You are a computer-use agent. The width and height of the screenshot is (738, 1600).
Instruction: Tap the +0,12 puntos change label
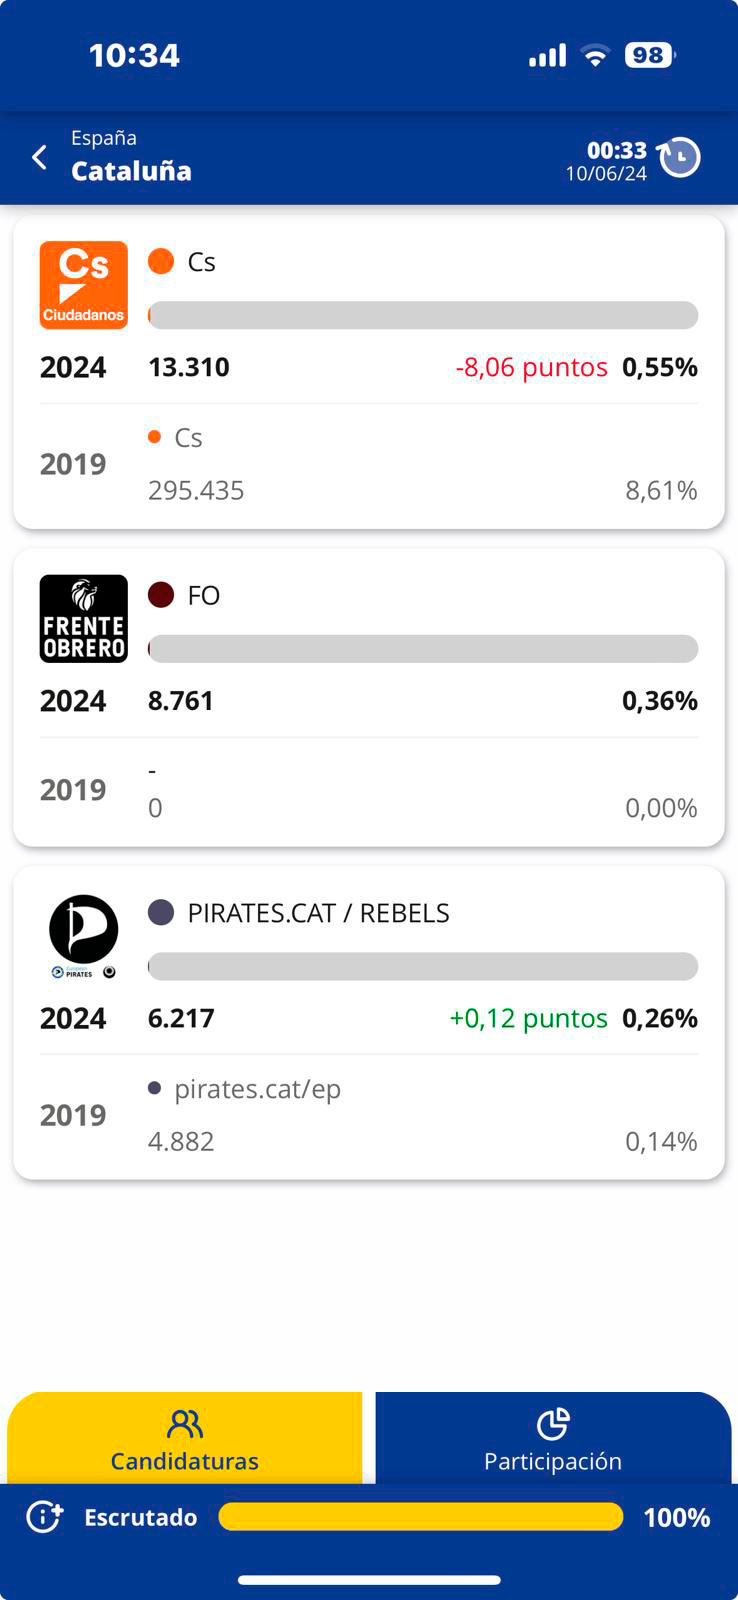point(528,1018)
